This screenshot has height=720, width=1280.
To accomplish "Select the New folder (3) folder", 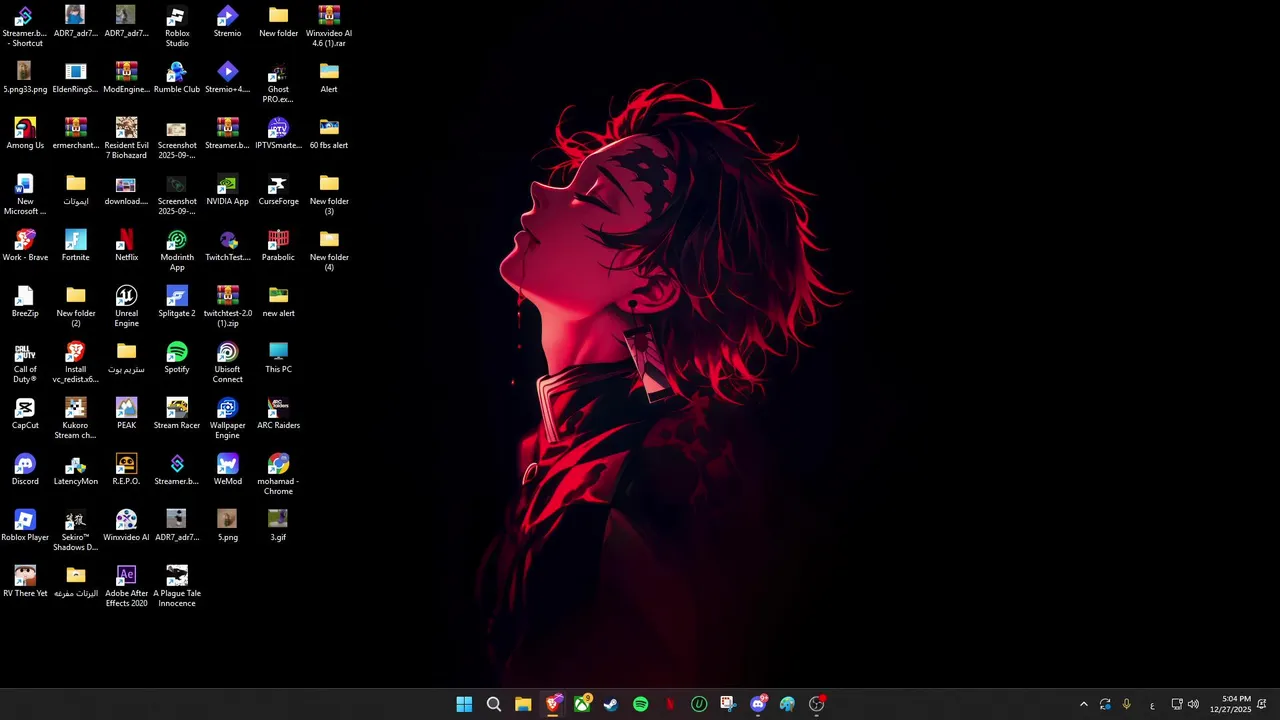I will click(x=329, y=194).
